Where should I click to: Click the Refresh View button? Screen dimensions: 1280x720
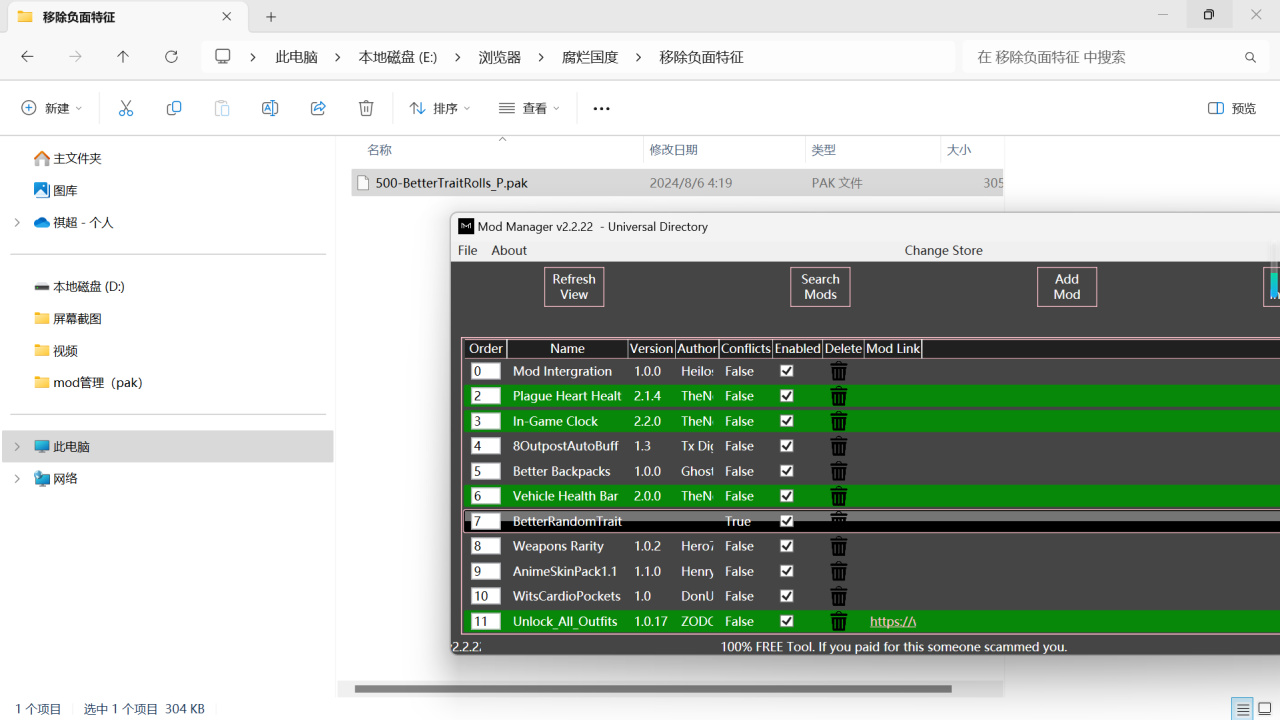click(574, 287)
